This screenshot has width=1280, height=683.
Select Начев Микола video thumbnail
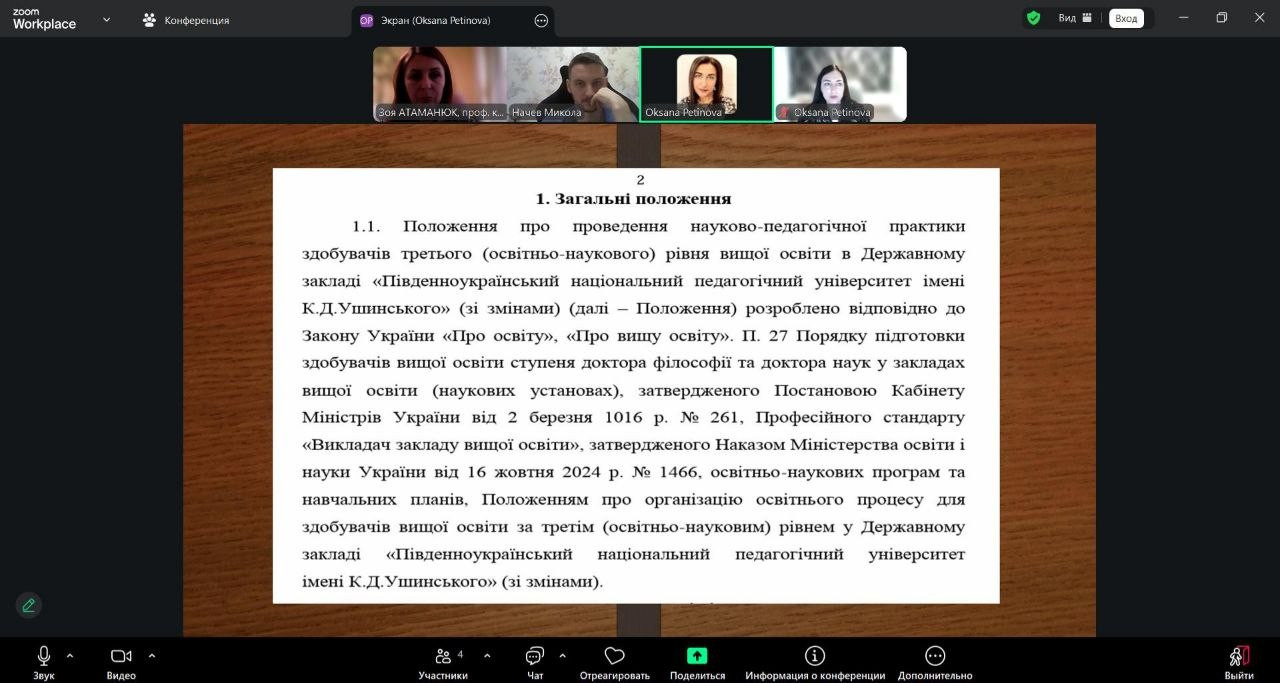573,84
